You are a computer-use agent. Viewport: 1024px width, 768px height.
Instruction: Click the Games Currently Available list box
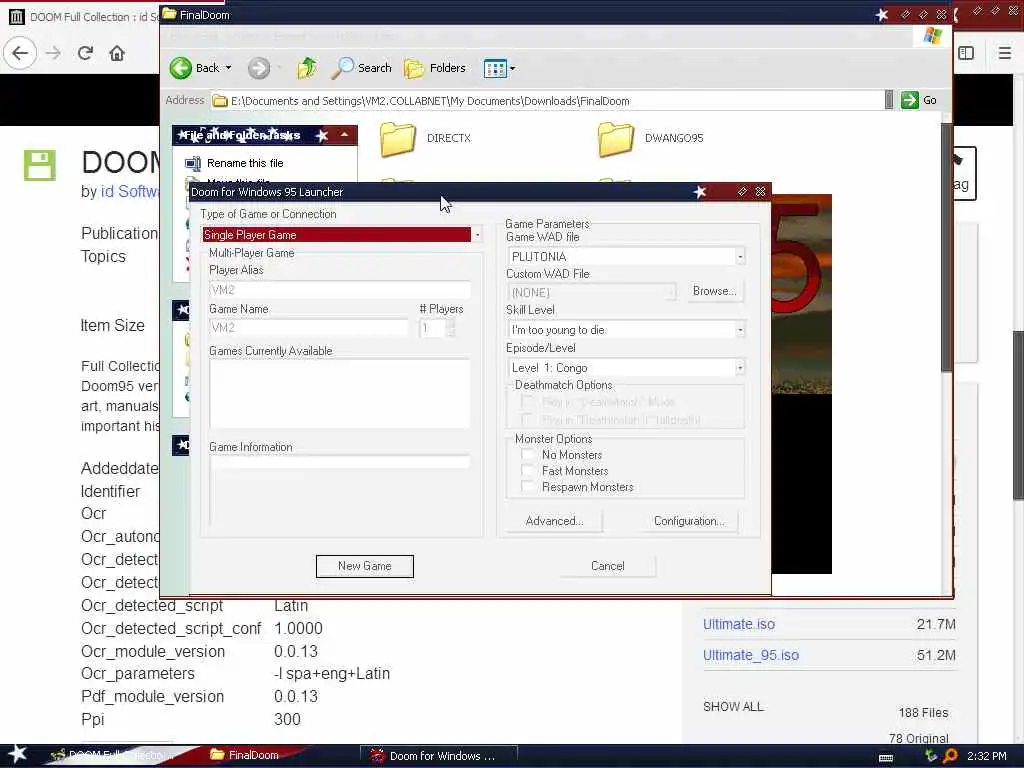pyautogui.click(x=340, y=393)
